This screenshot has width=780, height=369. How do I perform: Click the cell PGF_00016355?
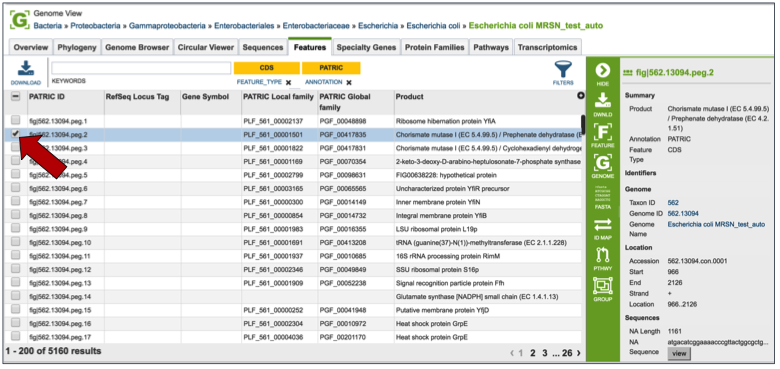(x=342, y=229)
